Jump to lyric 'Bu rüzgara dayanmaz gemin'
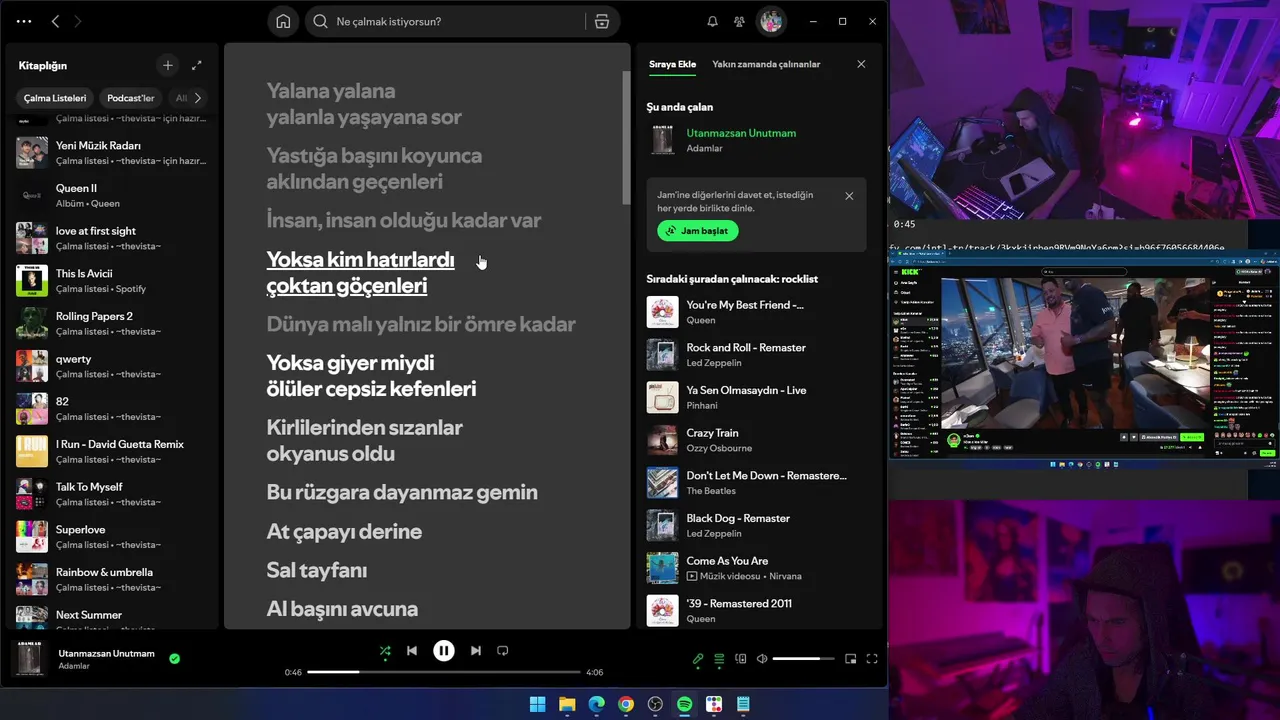Viewport: 1280px width, 720px height. [x=402, y=492]
